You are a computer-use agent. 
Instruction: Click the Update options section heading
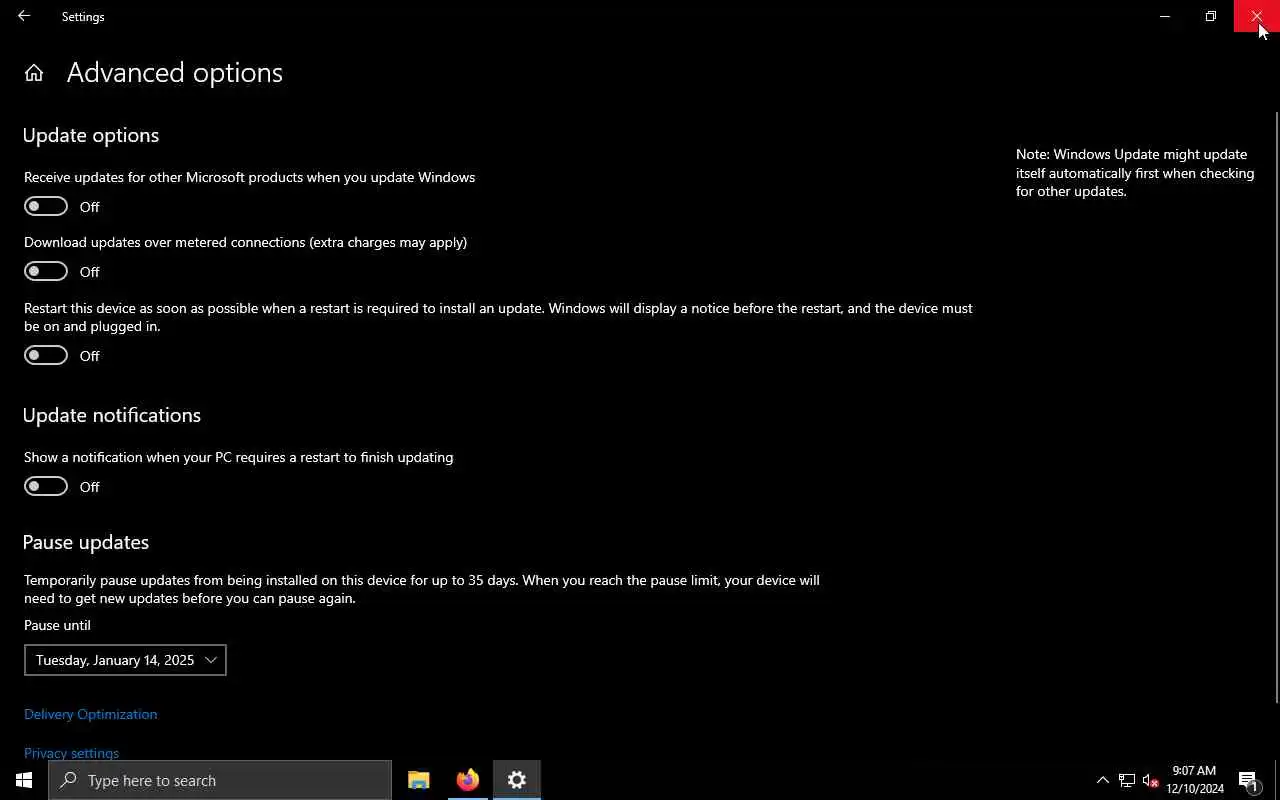(91, 135)
